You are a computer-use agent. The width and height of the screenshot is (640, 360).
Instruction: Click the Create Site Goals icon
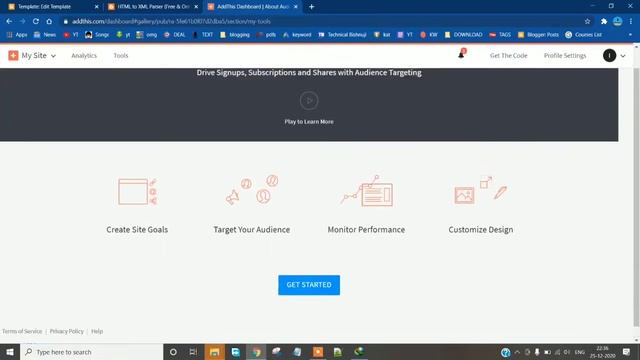tap(137, 191)
